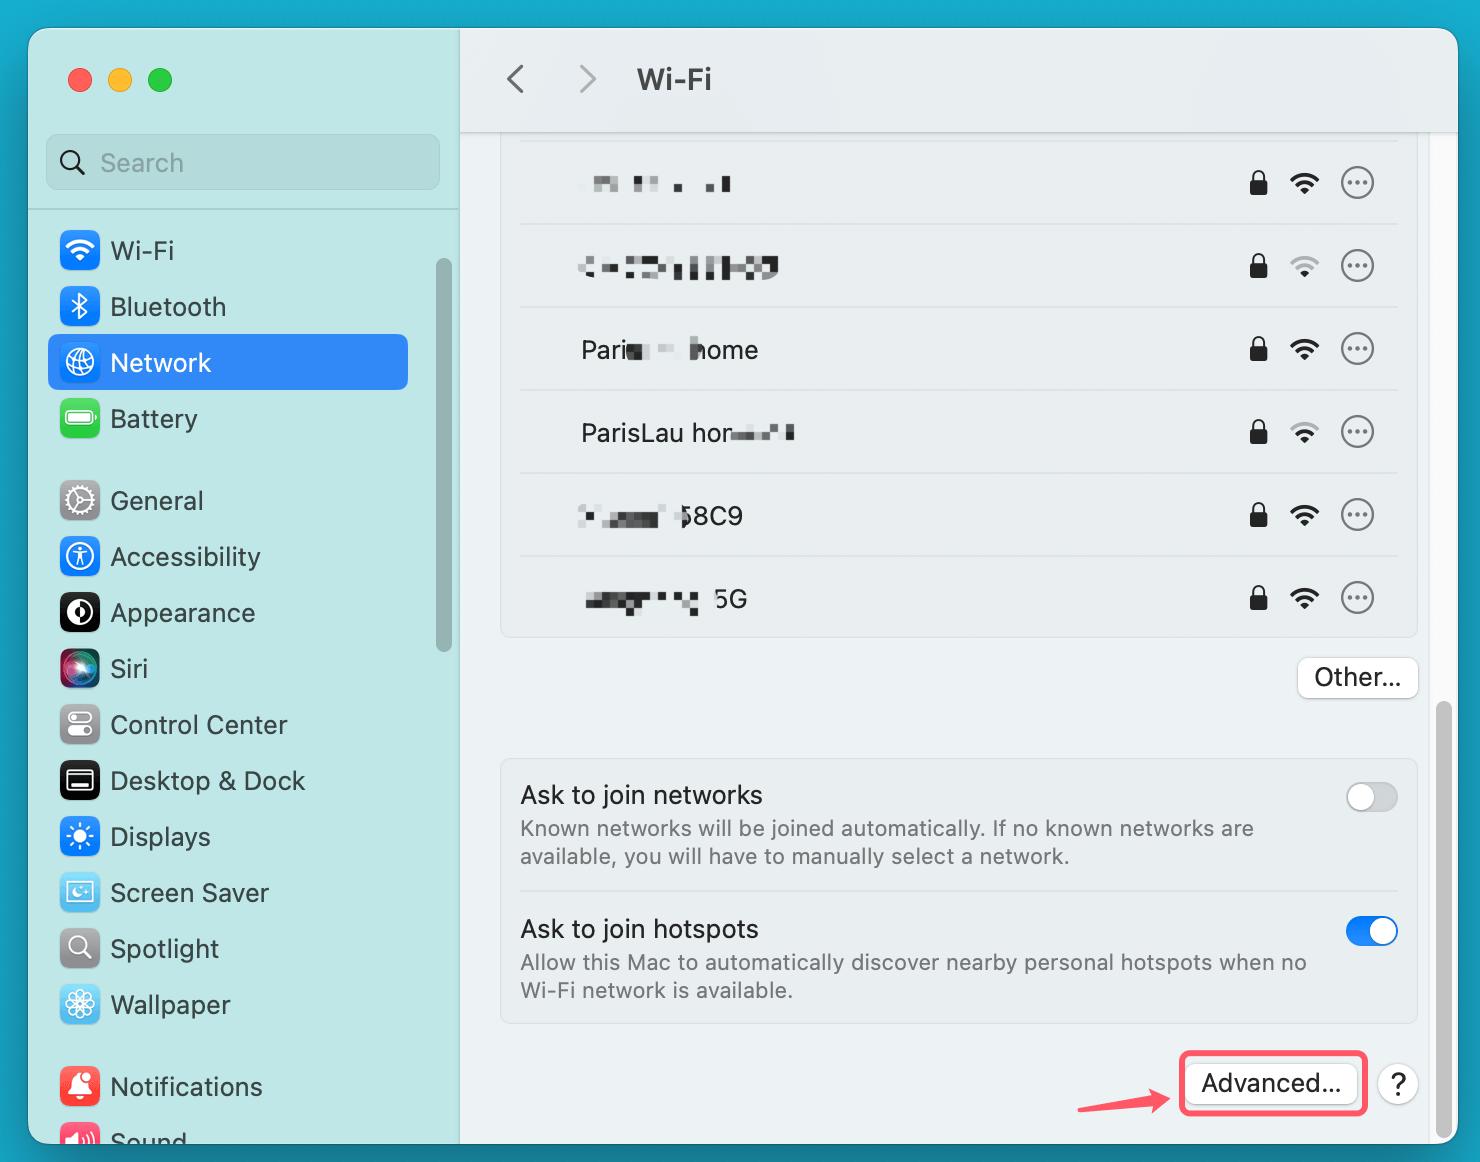Click the Control Center sidebar icon

[x=80, y=724]
